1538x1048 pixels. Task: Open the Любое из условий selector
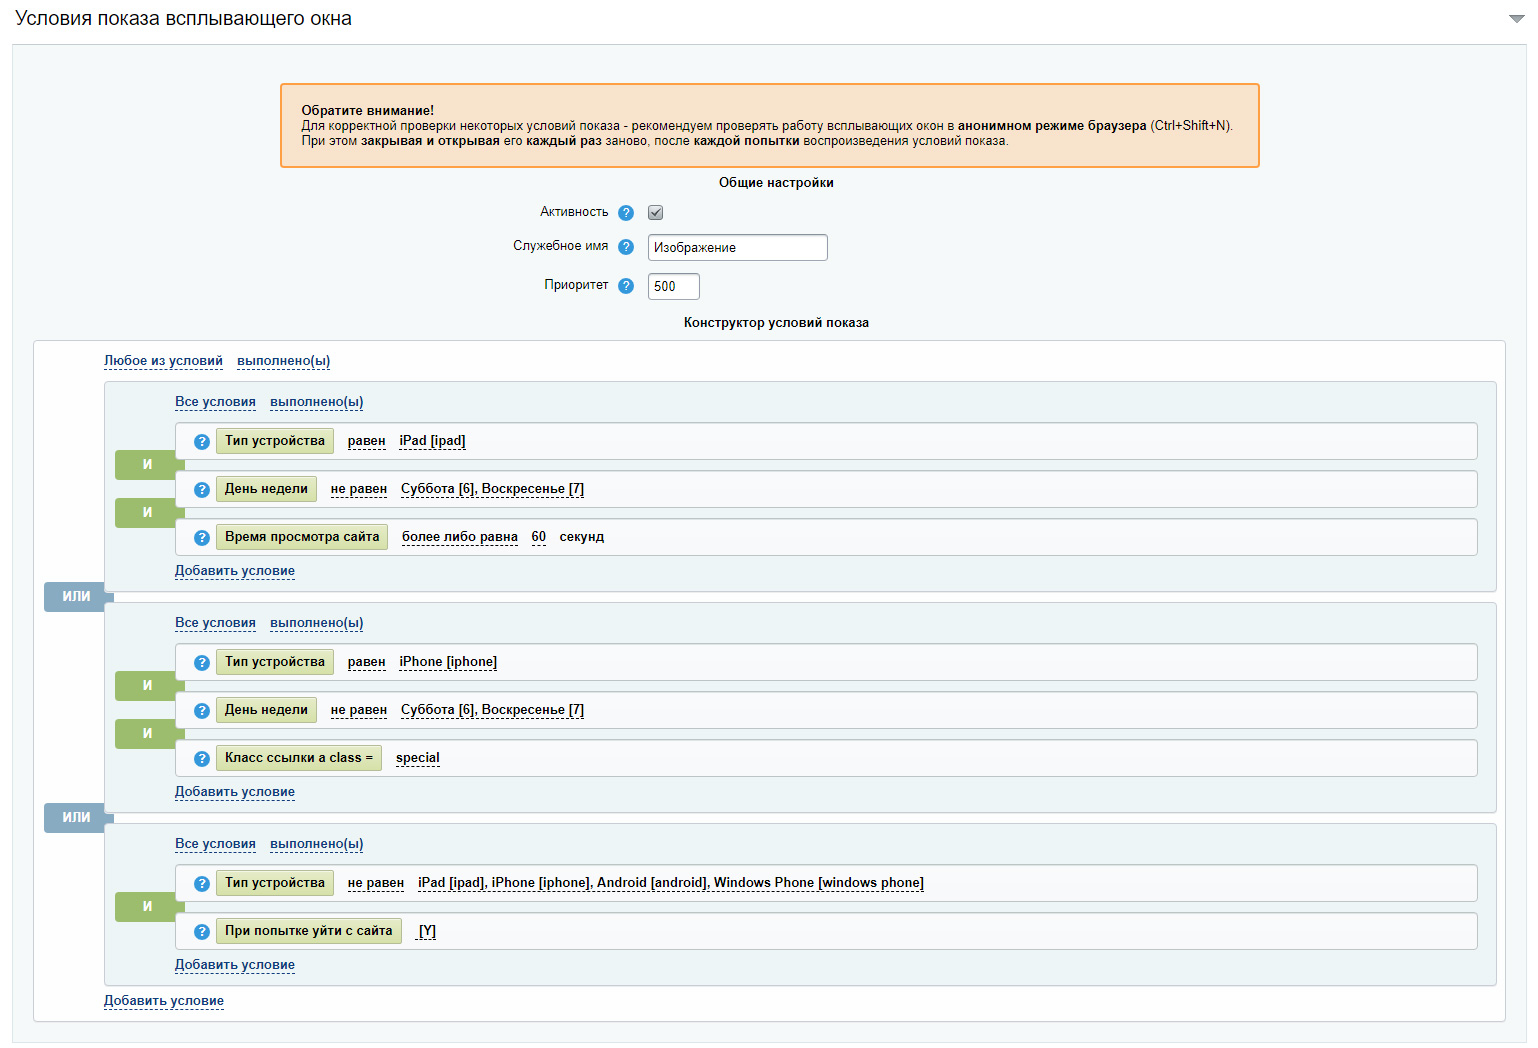pyautogui.click(x=163, y=361)
